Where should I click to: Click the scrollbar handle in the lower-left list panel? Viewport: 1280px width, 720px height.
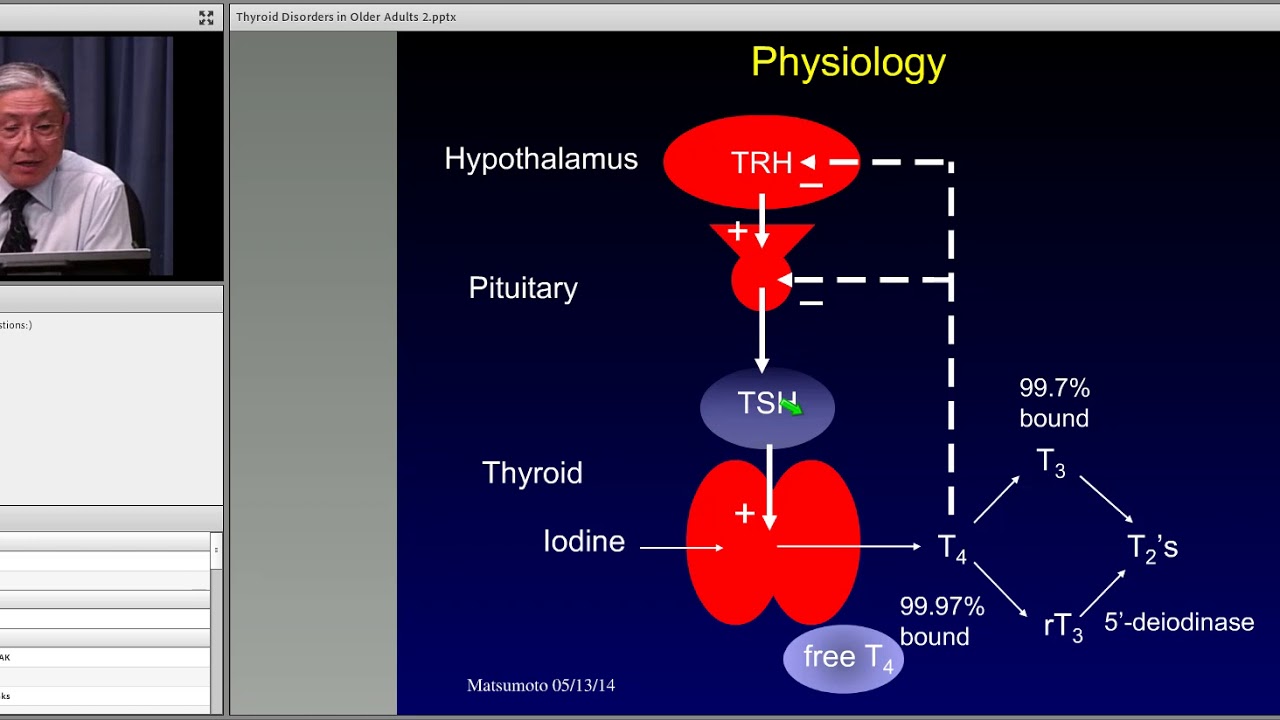click(x=216, y=551)
